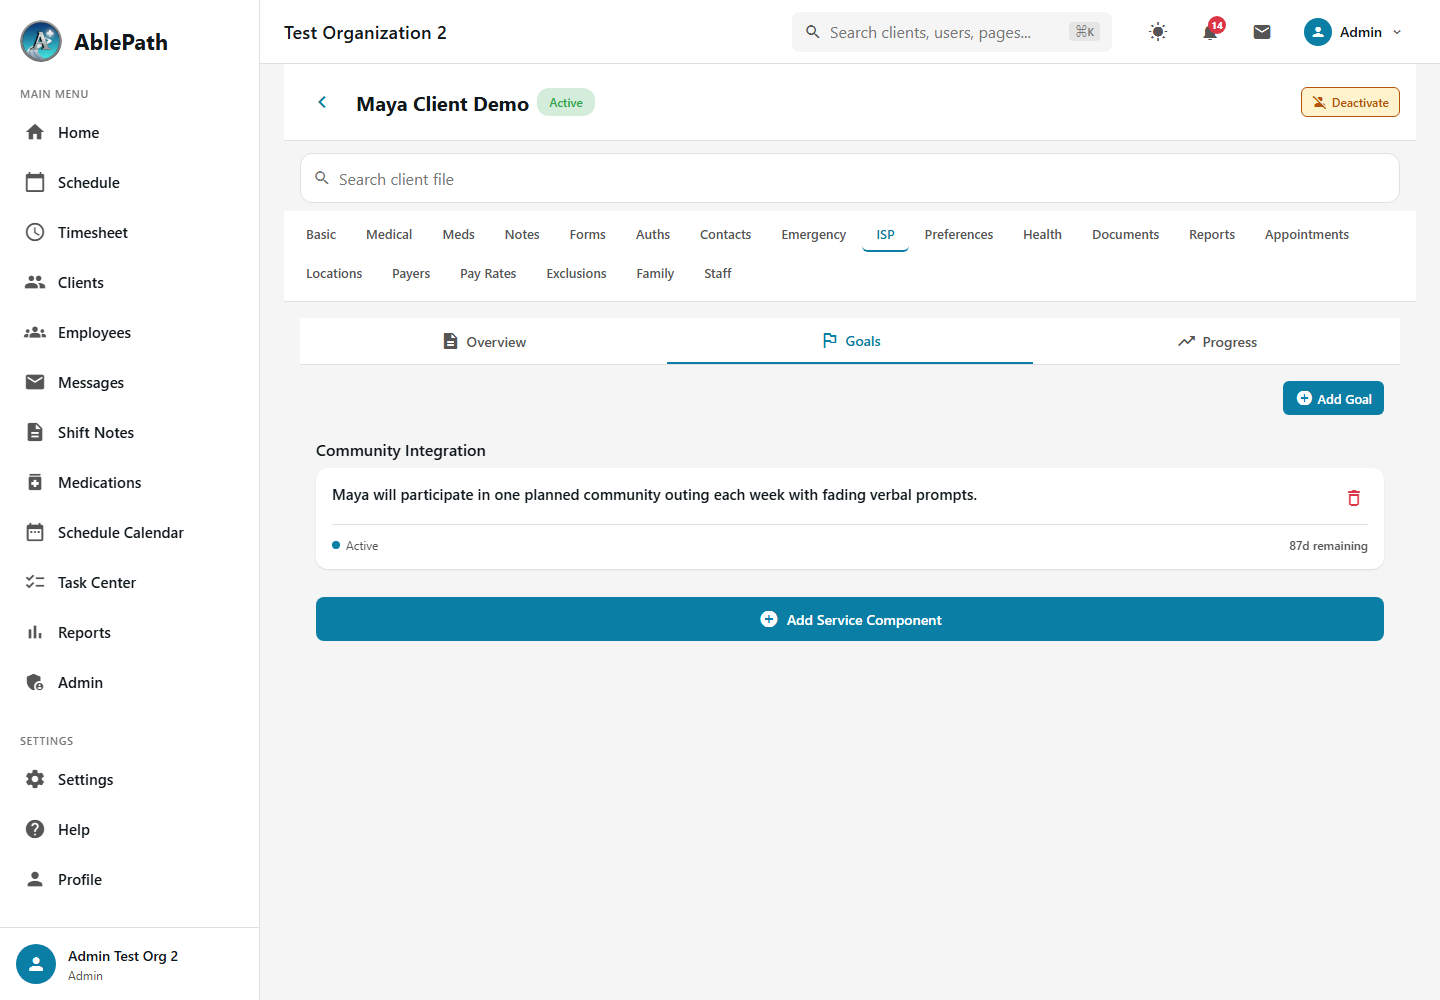Switch to the Progress sub-tab
Image resolution: width=1440 pixels, height=1000 pixels.
click(1217, 341)
